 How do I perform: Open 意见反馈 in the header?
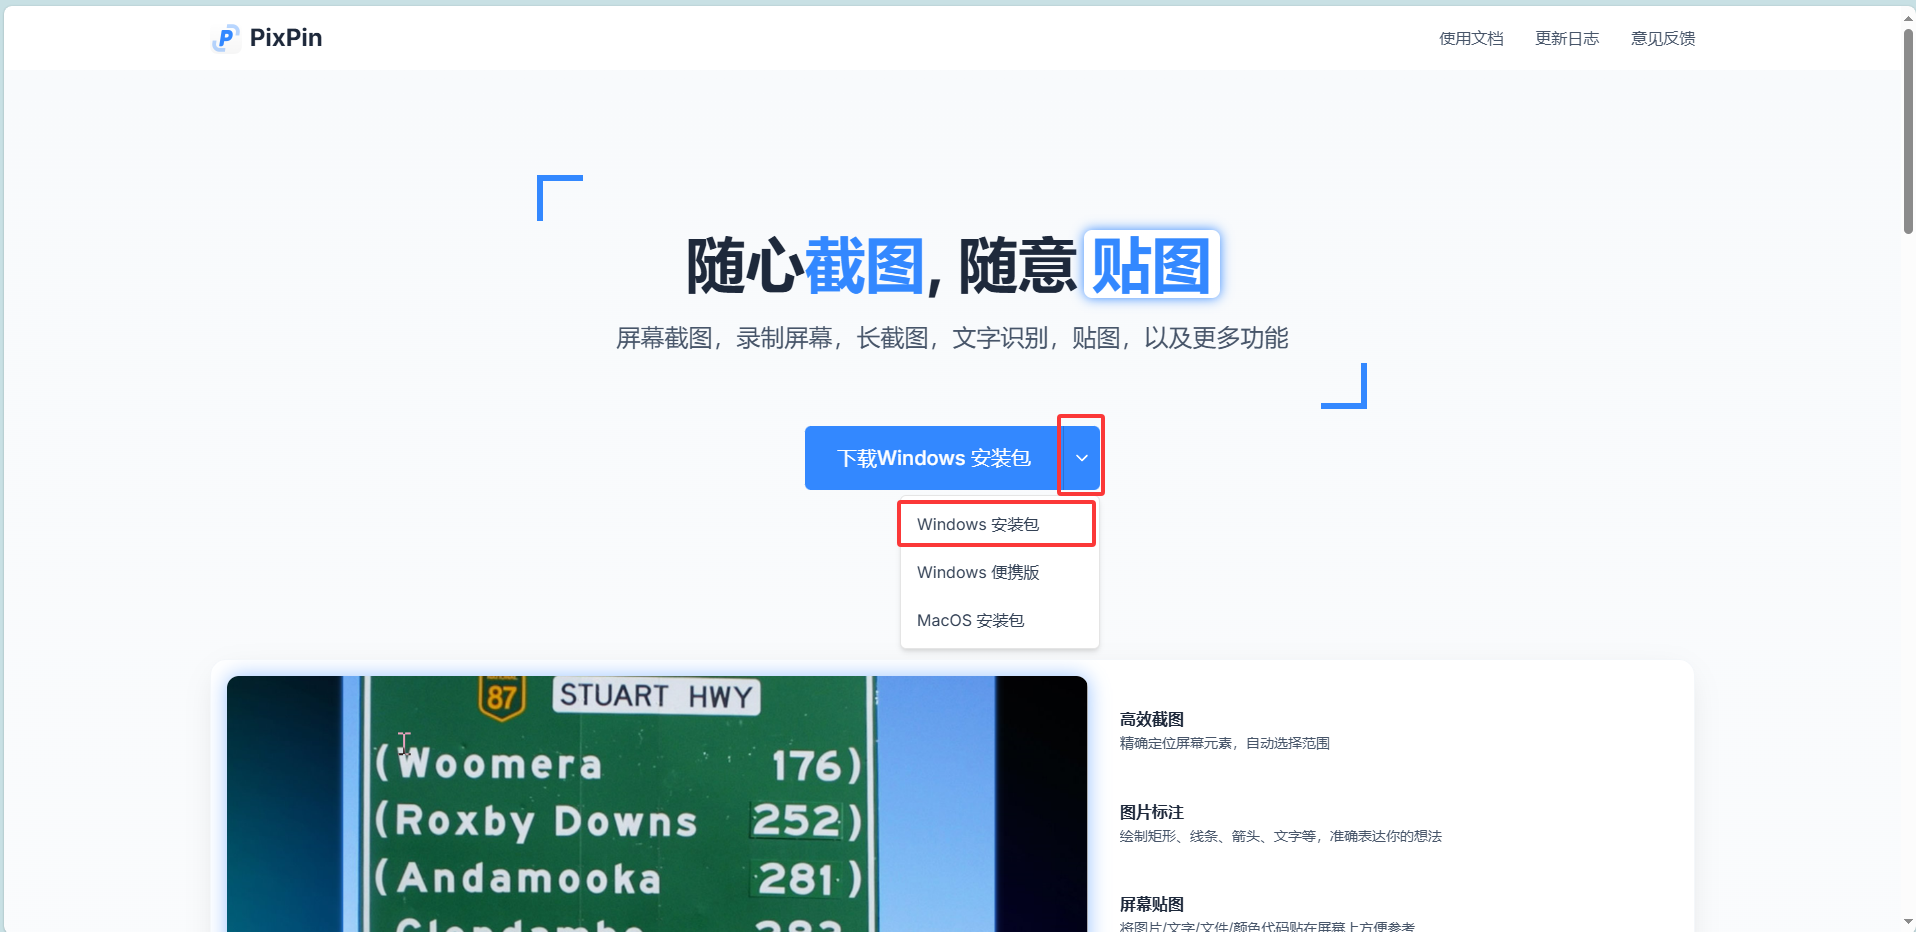click(x=1661, y=38)
